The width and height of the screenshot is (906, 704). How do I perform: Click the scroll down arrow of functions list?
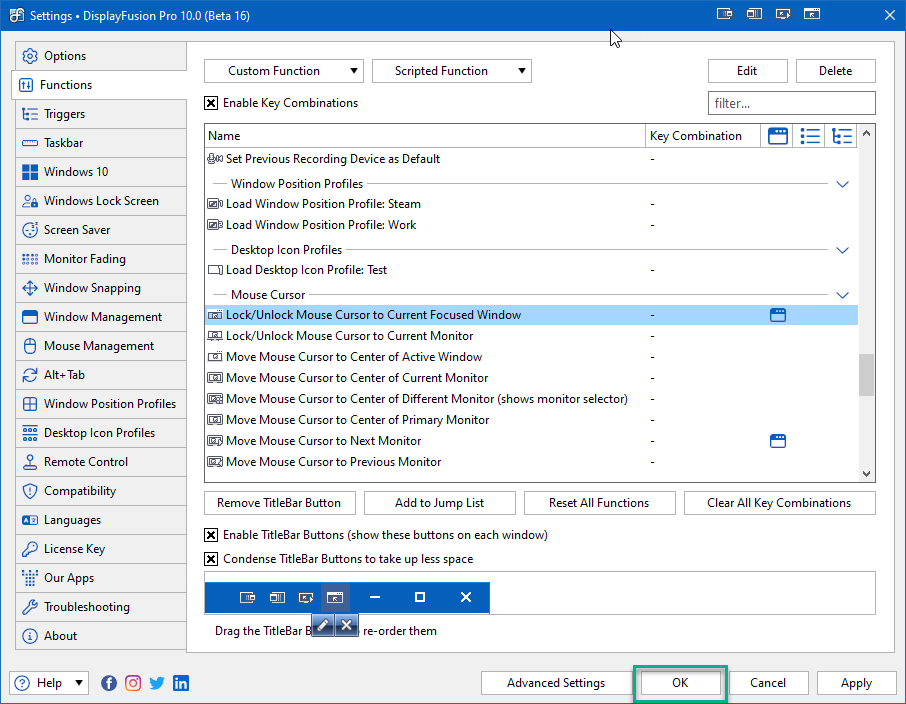coord(866,473)
